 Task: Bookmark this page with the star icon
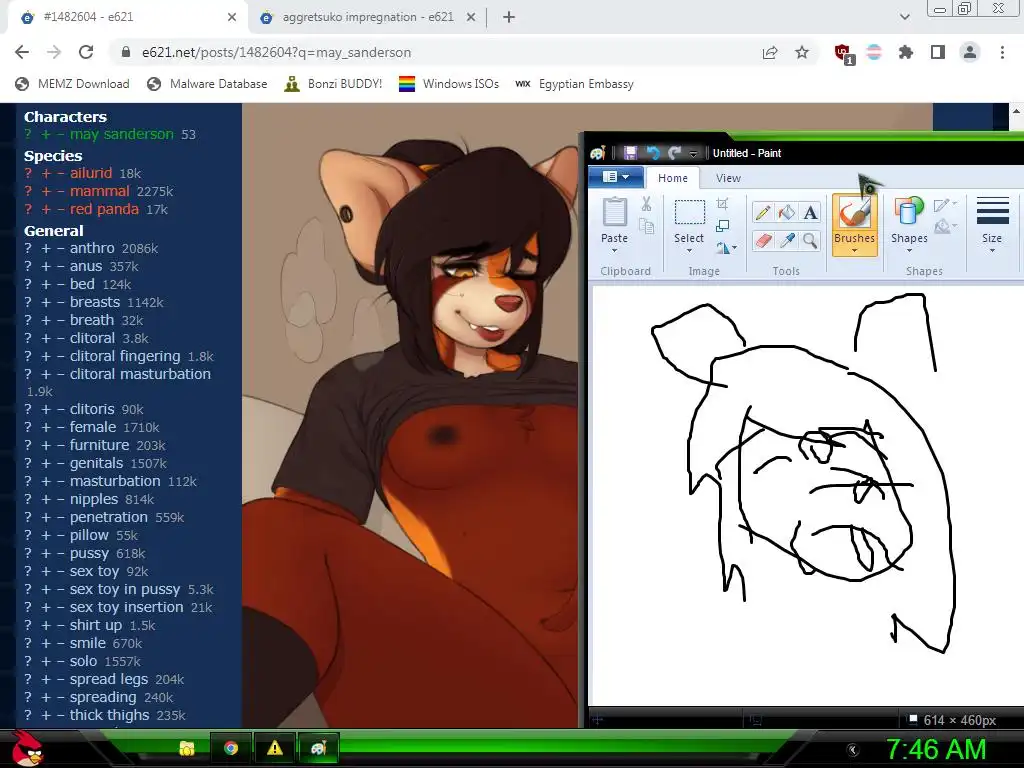tap(802, 52)
